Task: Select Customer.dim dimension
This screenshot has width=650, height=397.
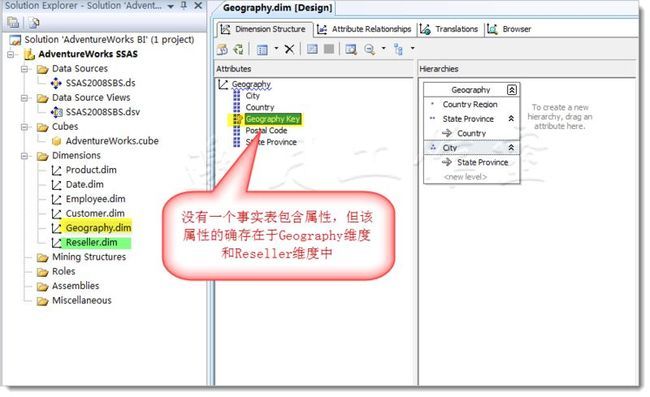Action: pos(95,213)
